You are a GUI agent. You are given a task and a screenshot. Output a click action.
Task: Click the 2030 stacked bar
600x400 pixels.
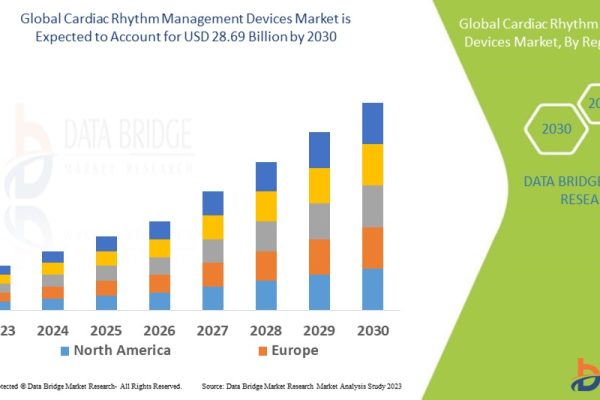click(373, 206)
